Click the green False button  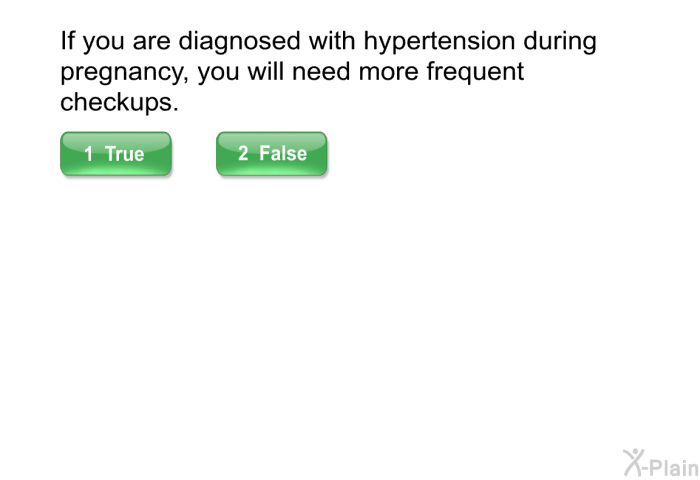coord(271,154)
